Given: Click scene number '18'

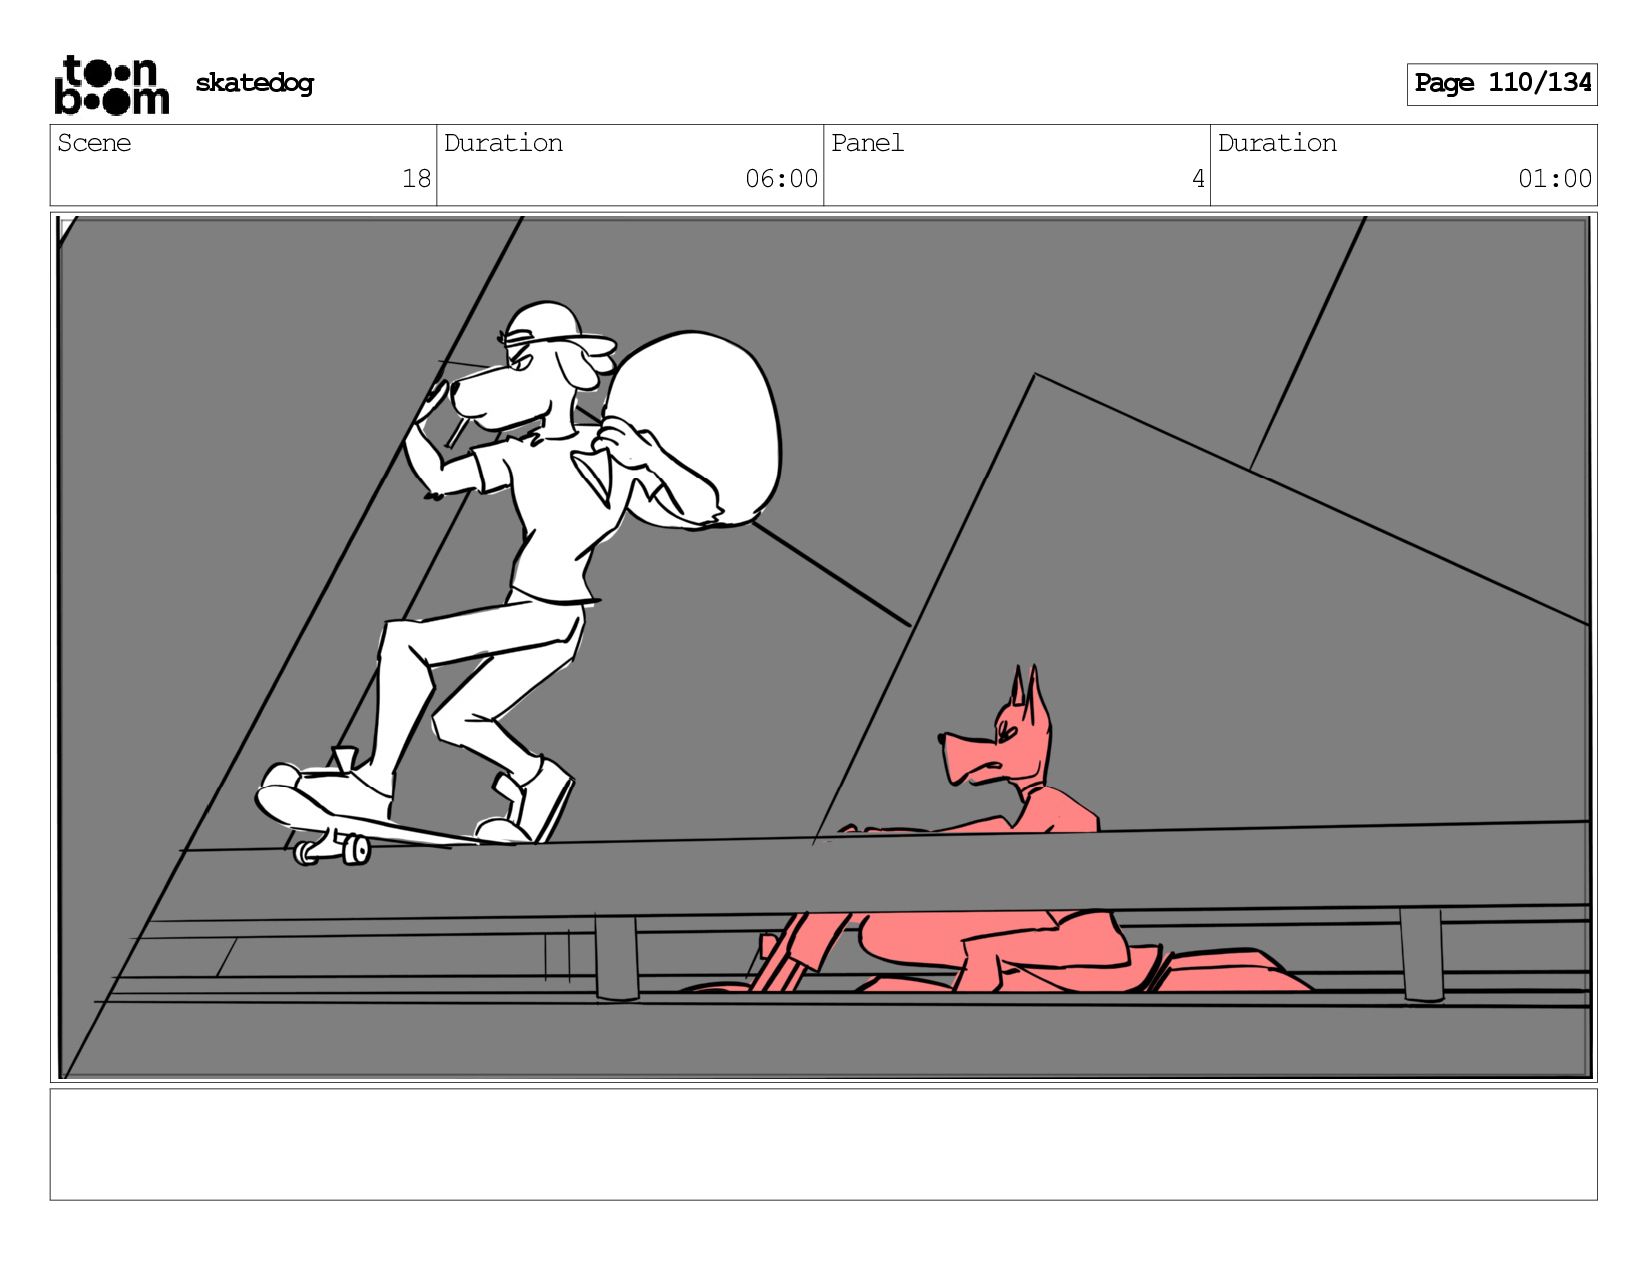Looking at the screenshot, I should (416, 179).
